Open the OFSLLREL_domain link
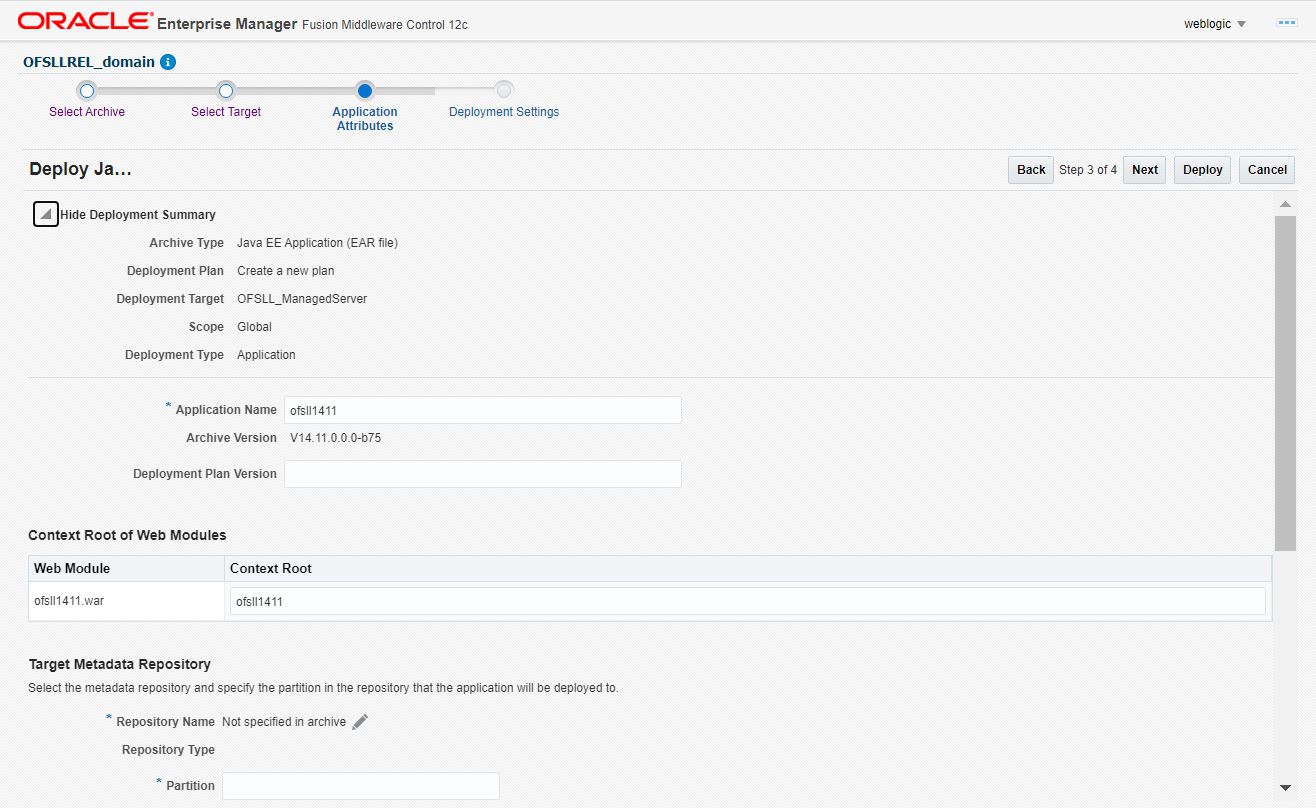Image resolution: width=1316 pixels, height=808 pixels. pos(89,62)
